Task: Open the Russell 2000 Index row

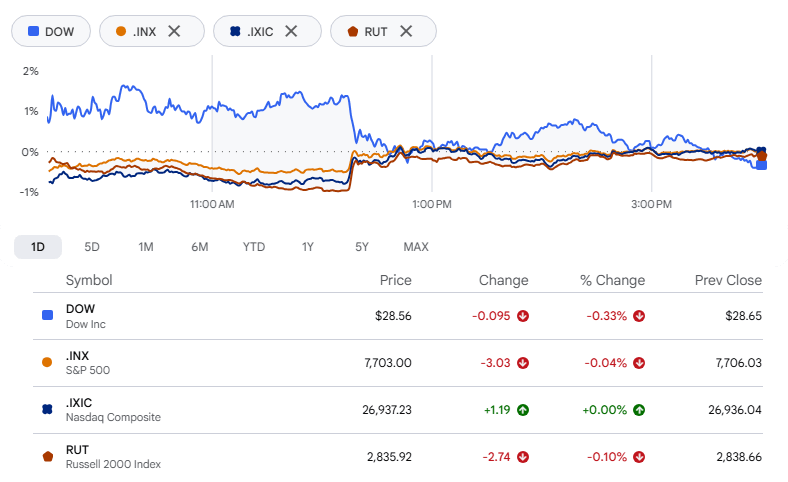Action: [398, 457]
